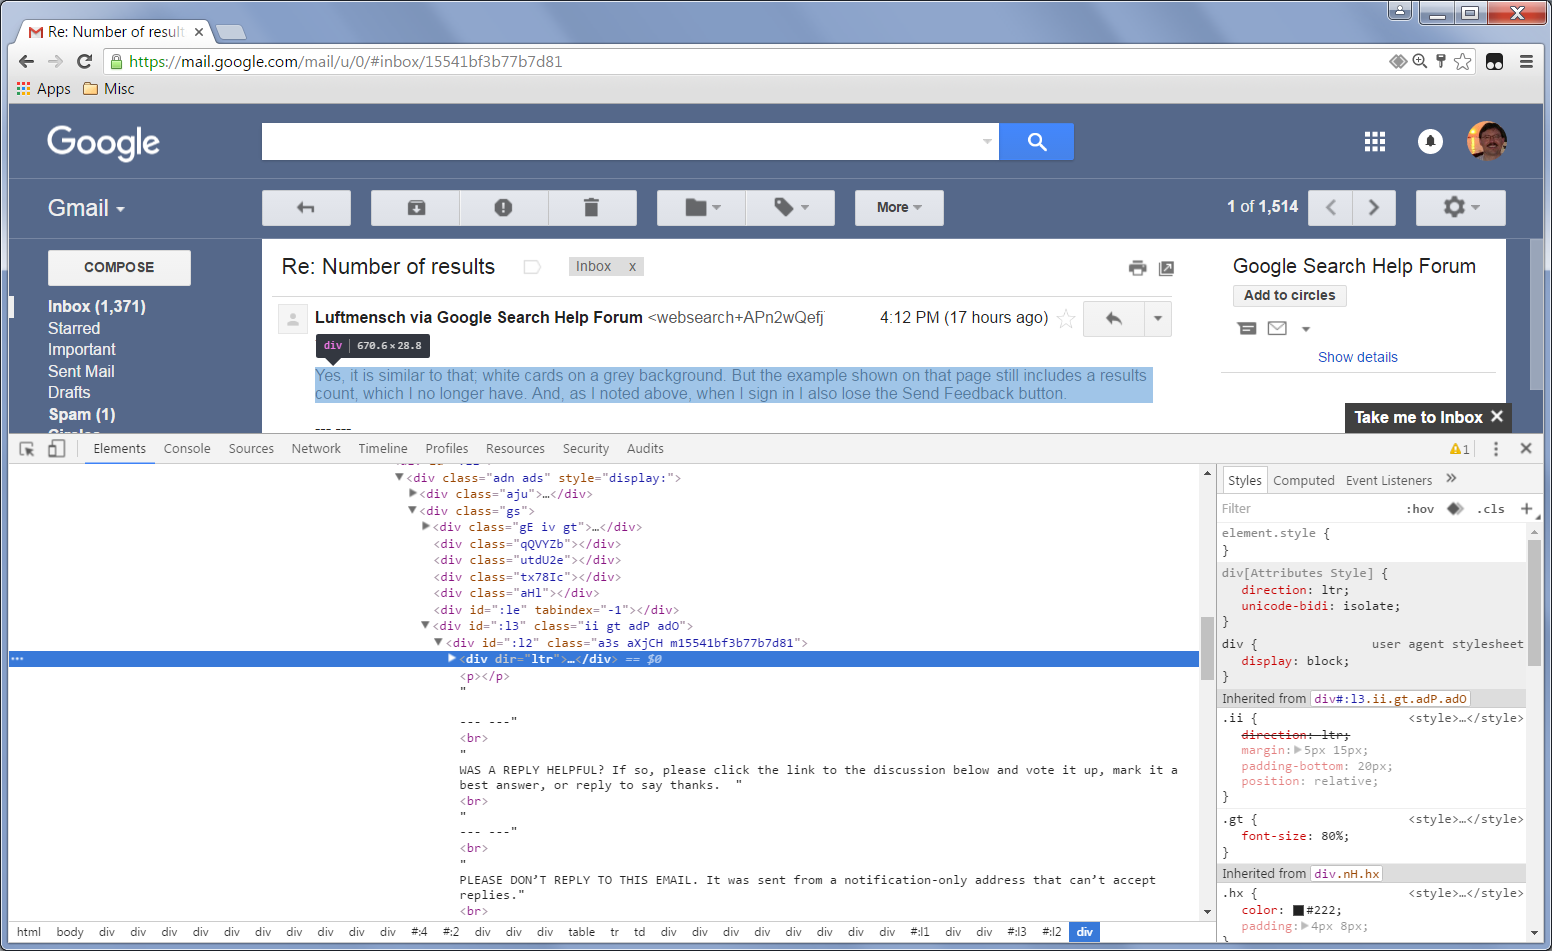Image resolution: width=1552 pixels, height=951 pixels.
Task: Open the Network tab
Action: pyautogui.click(x=316, y=449)
